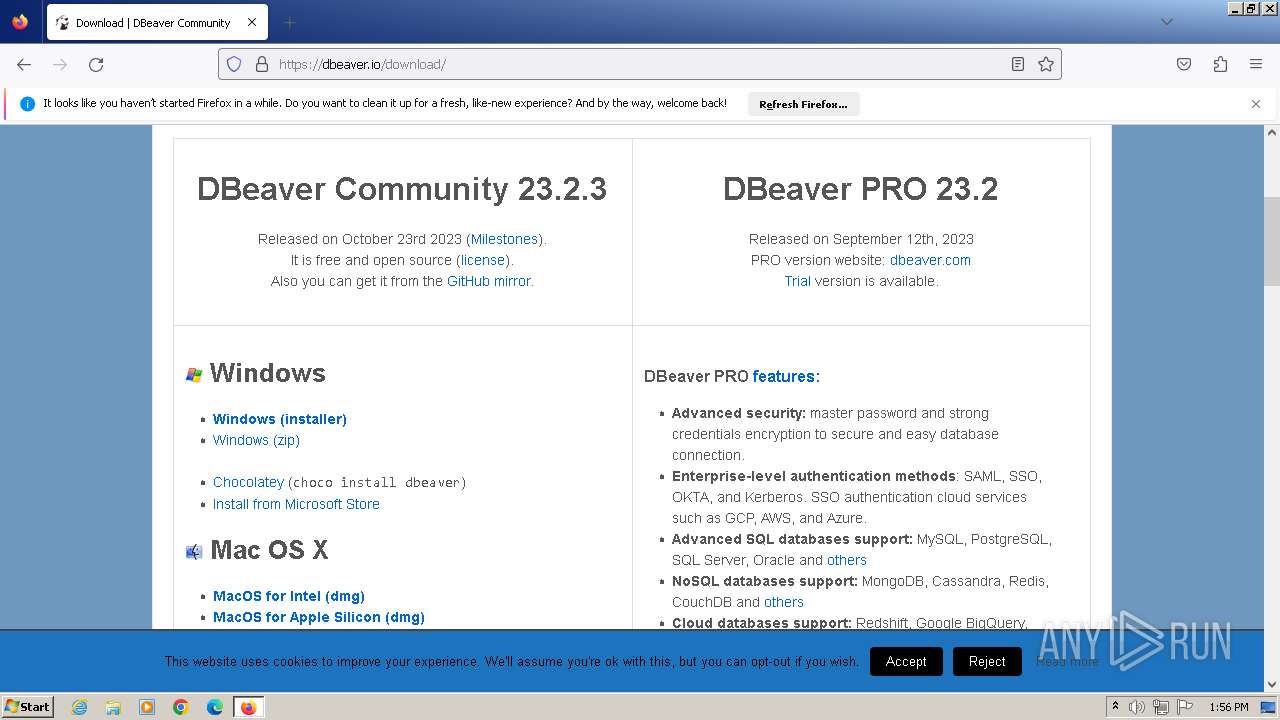1280x720 pixels.
Task: Click the DBeaver Community 23.2.3 heading
Action: pos(402,189)
